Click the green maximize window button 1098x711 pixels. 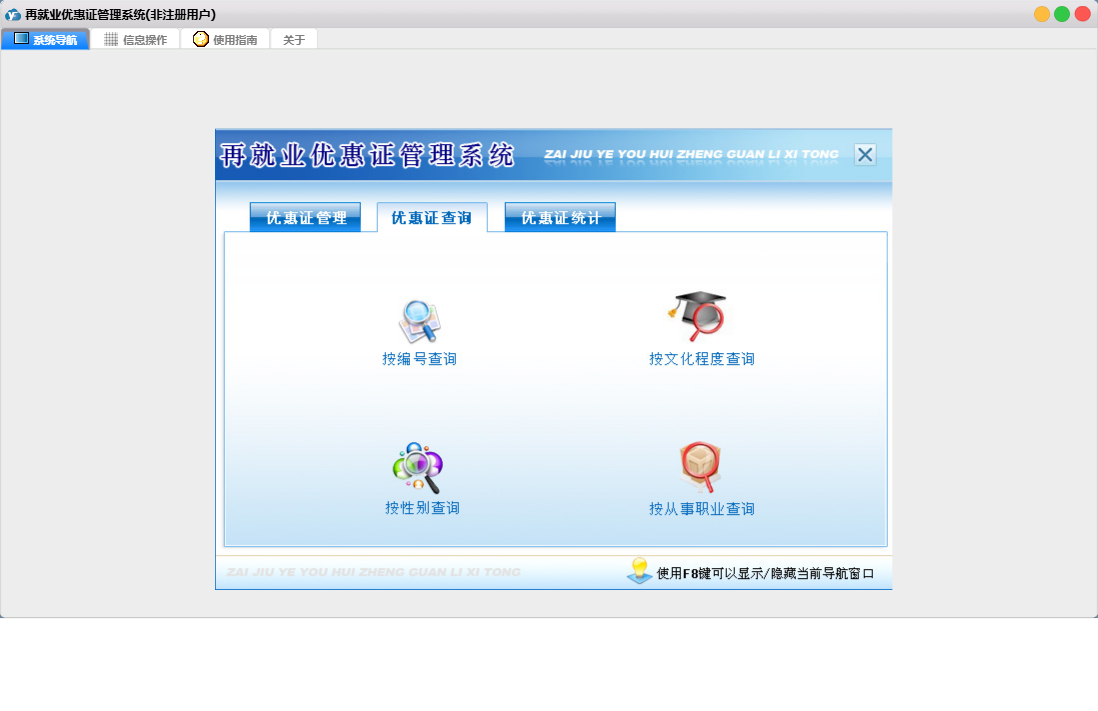[x=1062, y=14]
